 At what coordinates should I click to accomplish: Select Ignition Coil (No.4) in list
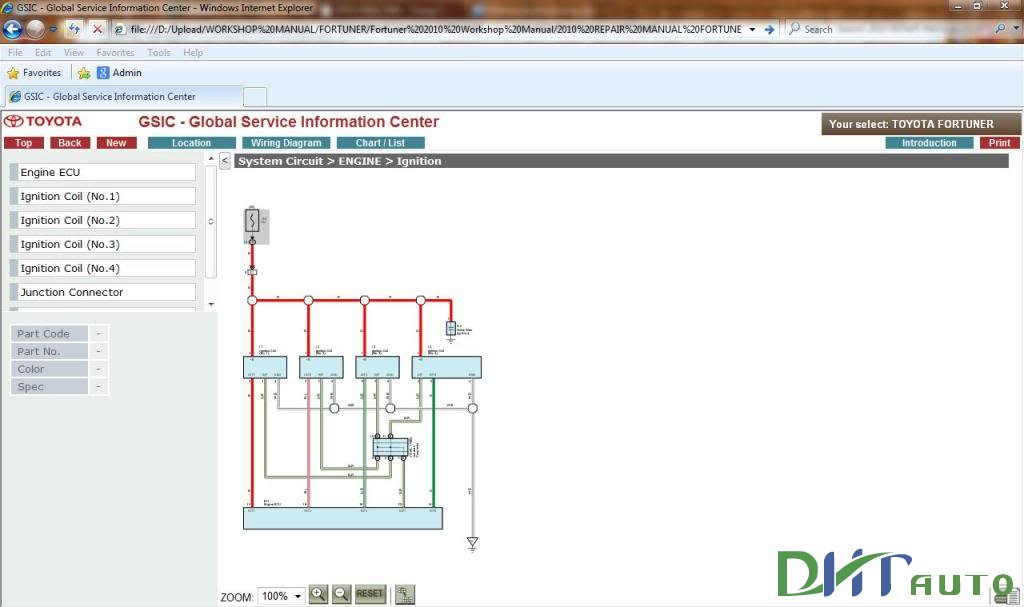103,269
